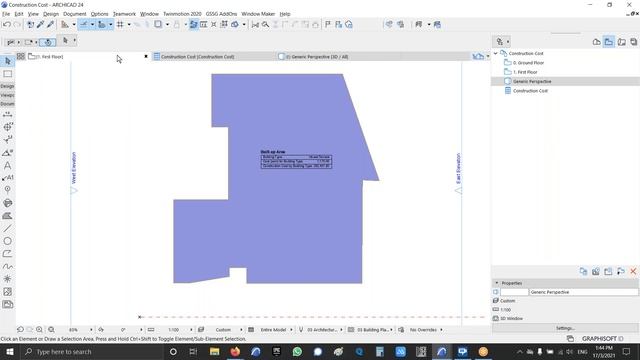The width and height of the screenshot is (640, 360).
Task: Click the Settings... button in Navigator
Action: 565,328
